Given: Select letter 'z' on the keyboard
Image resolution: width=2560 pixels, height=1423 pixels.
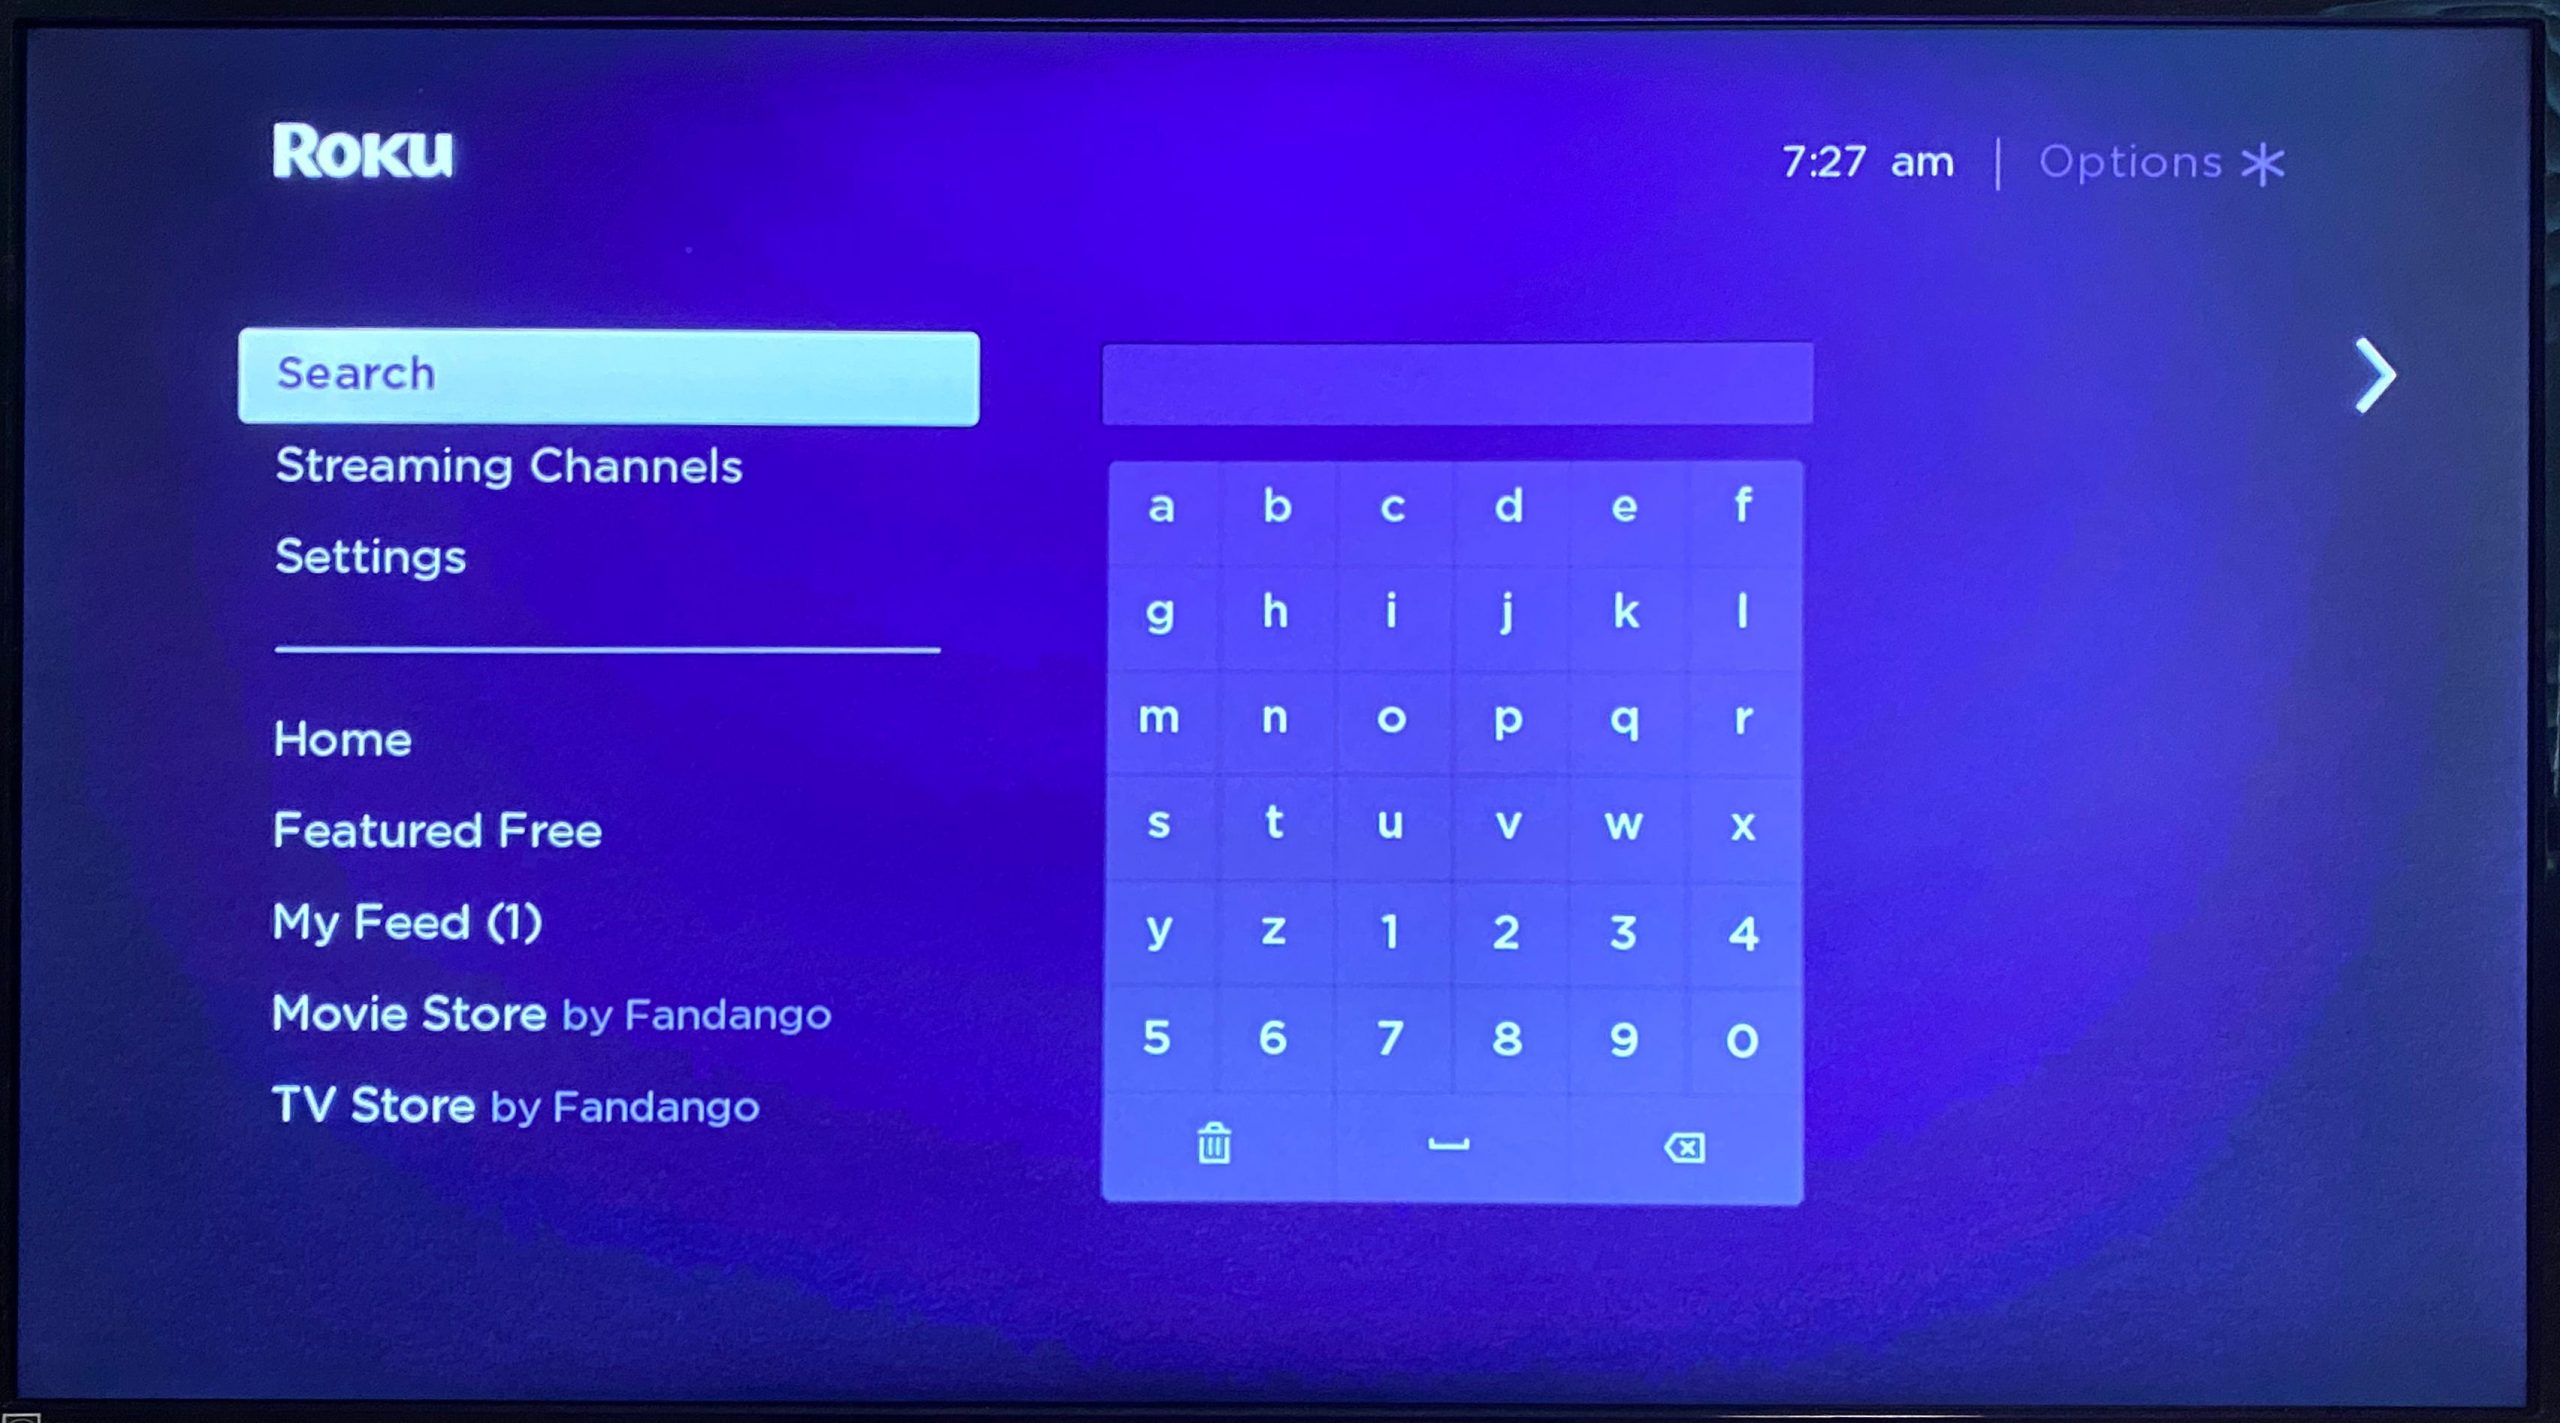Looking at the screenshot, I should pos(1274,929).
